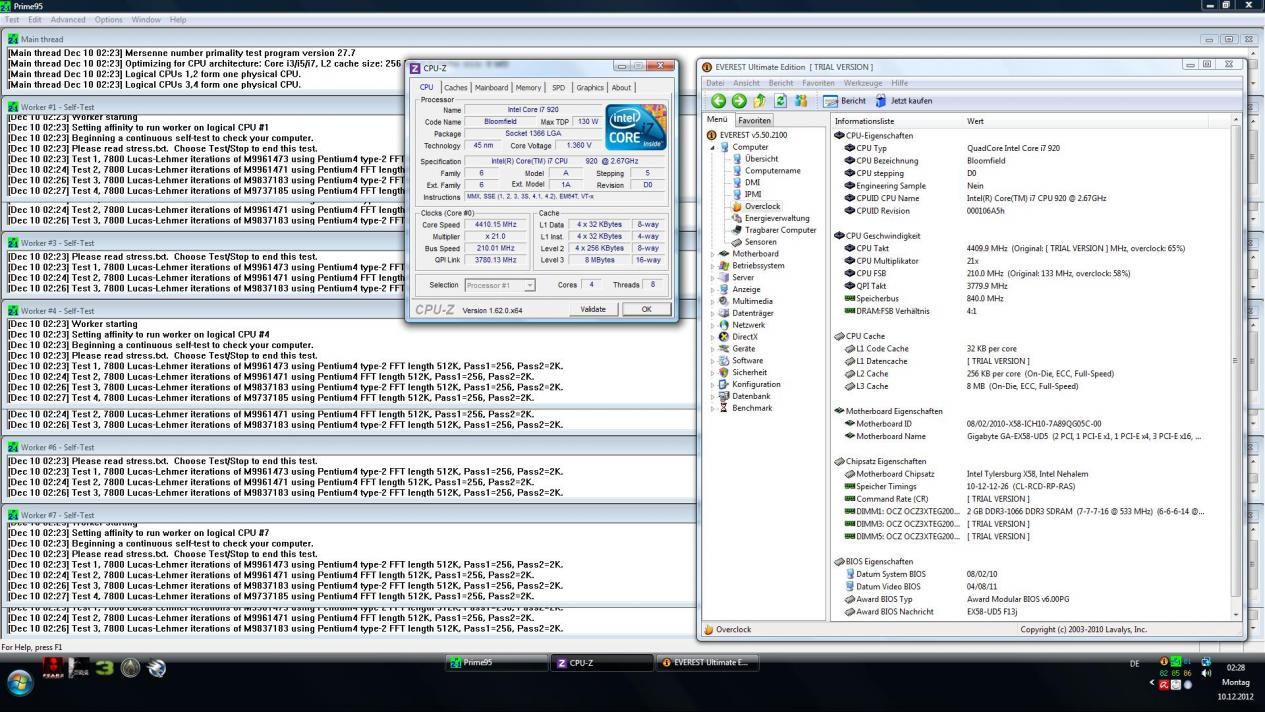Open the Ansicht menu in EVEREST
Viewport: 1265px width, 712px height.
[746, 83]
